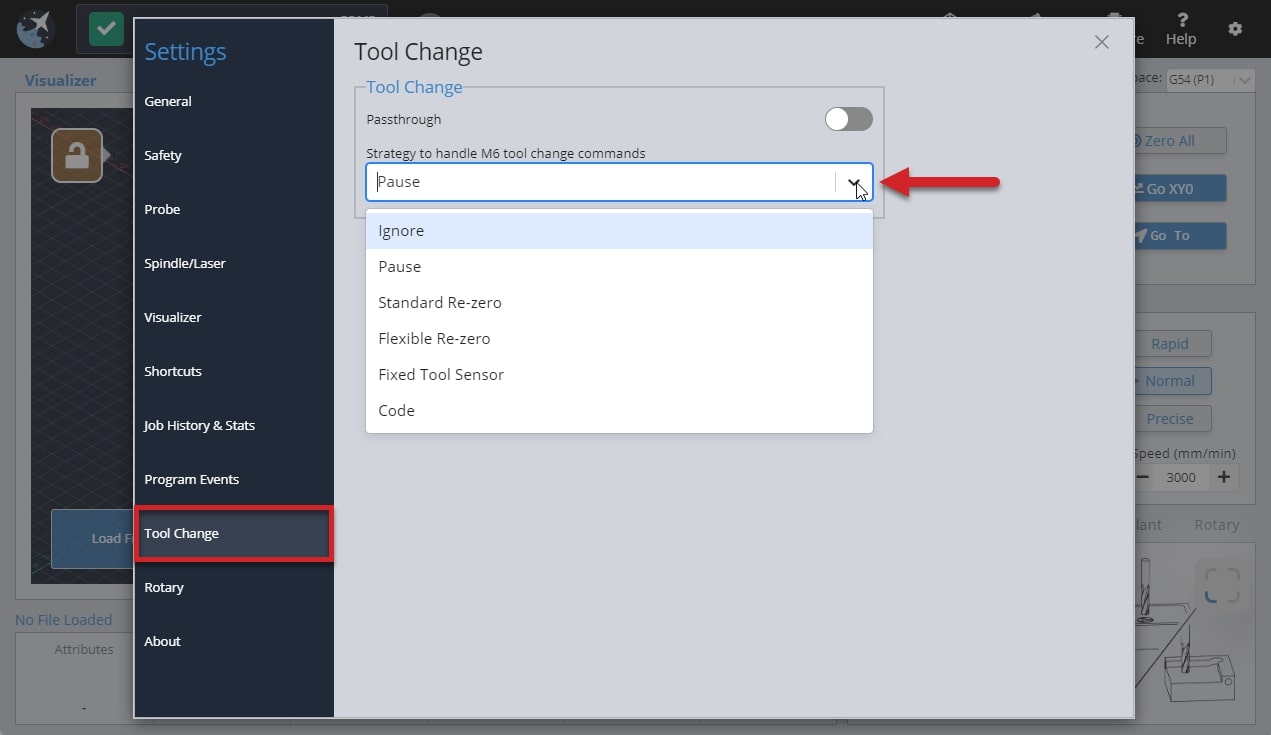Close the Settings dialog with X

[x=1101, y=42]
